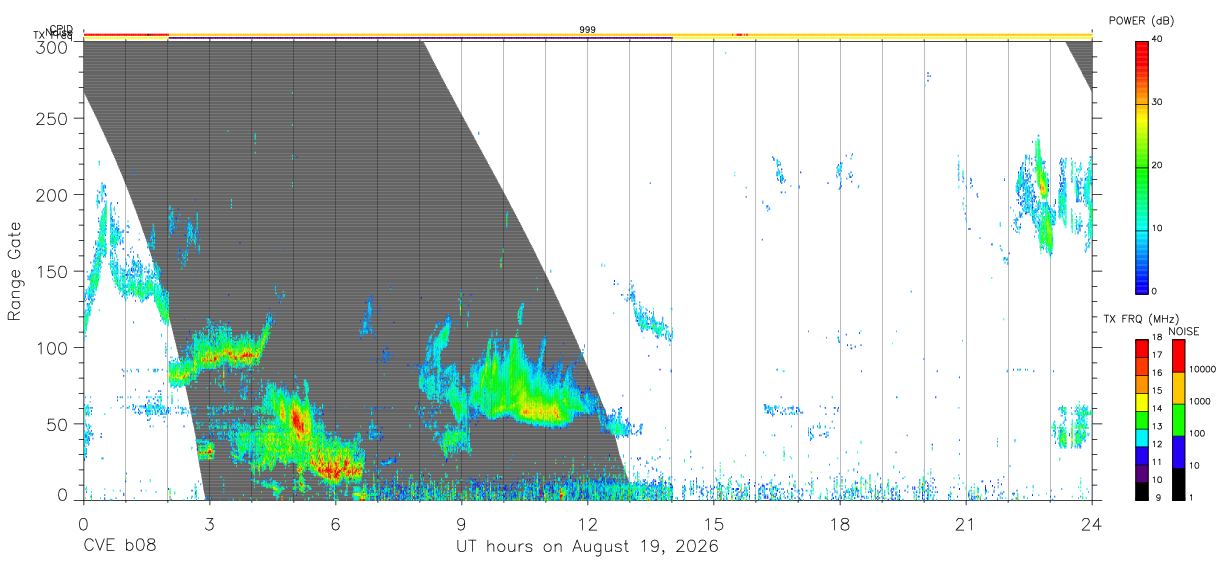Click the 50 tick on Range Gate axis
The height and width of the screenshot is (567, 1228).
(x=58, y=424)
